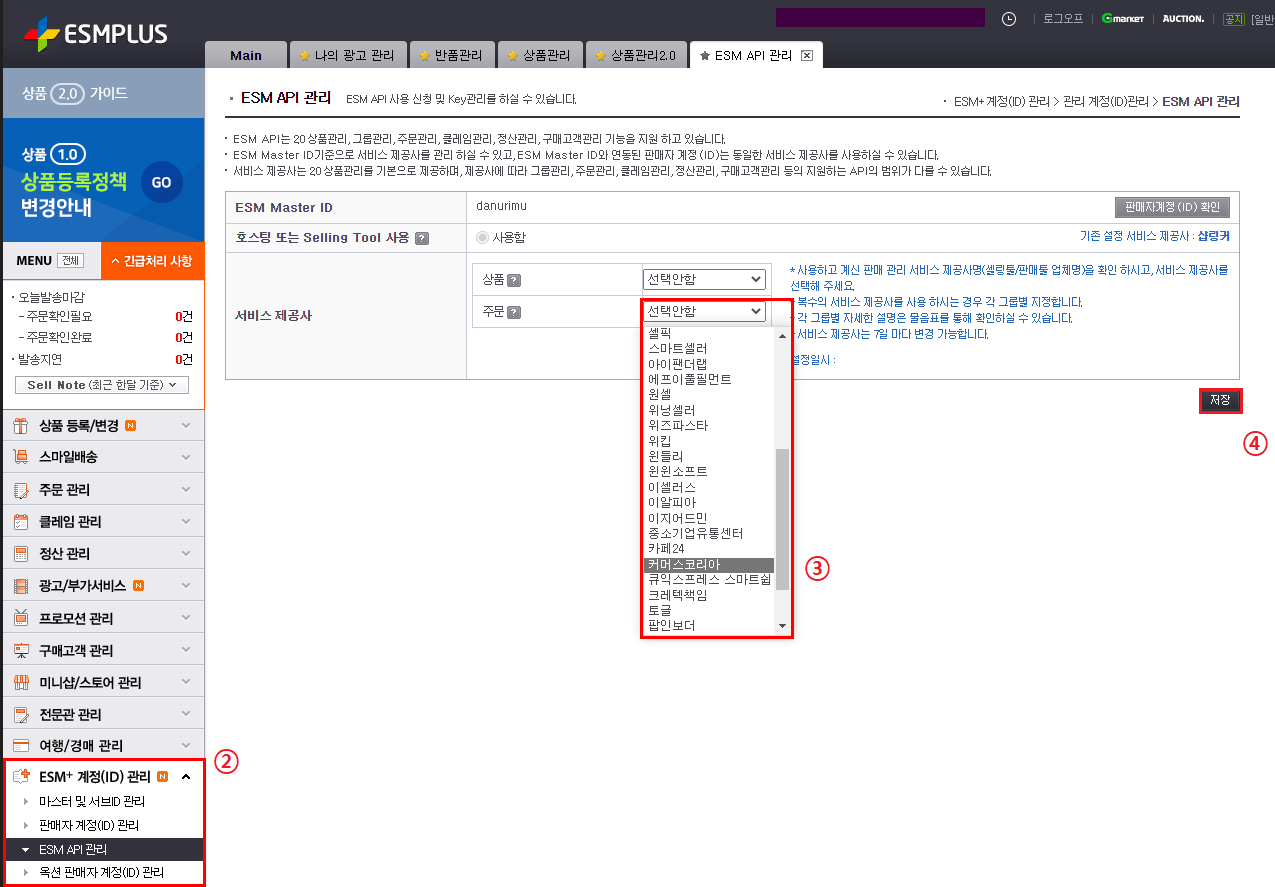Click the chat icon of 구매고객 관리
Viewport: 1275px width, 887px height.
pos(20,650)
